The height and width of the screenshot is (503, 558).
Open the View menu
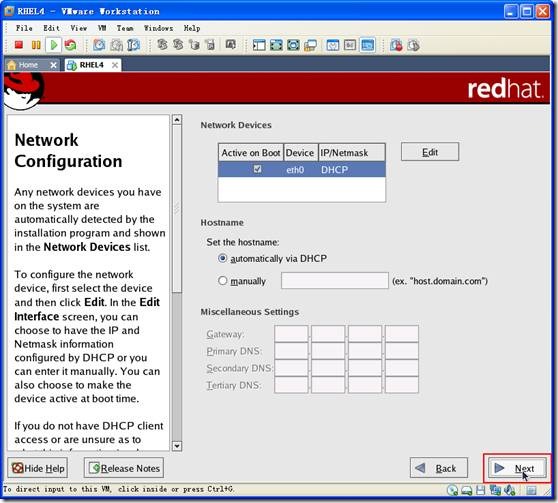point(79,28)
